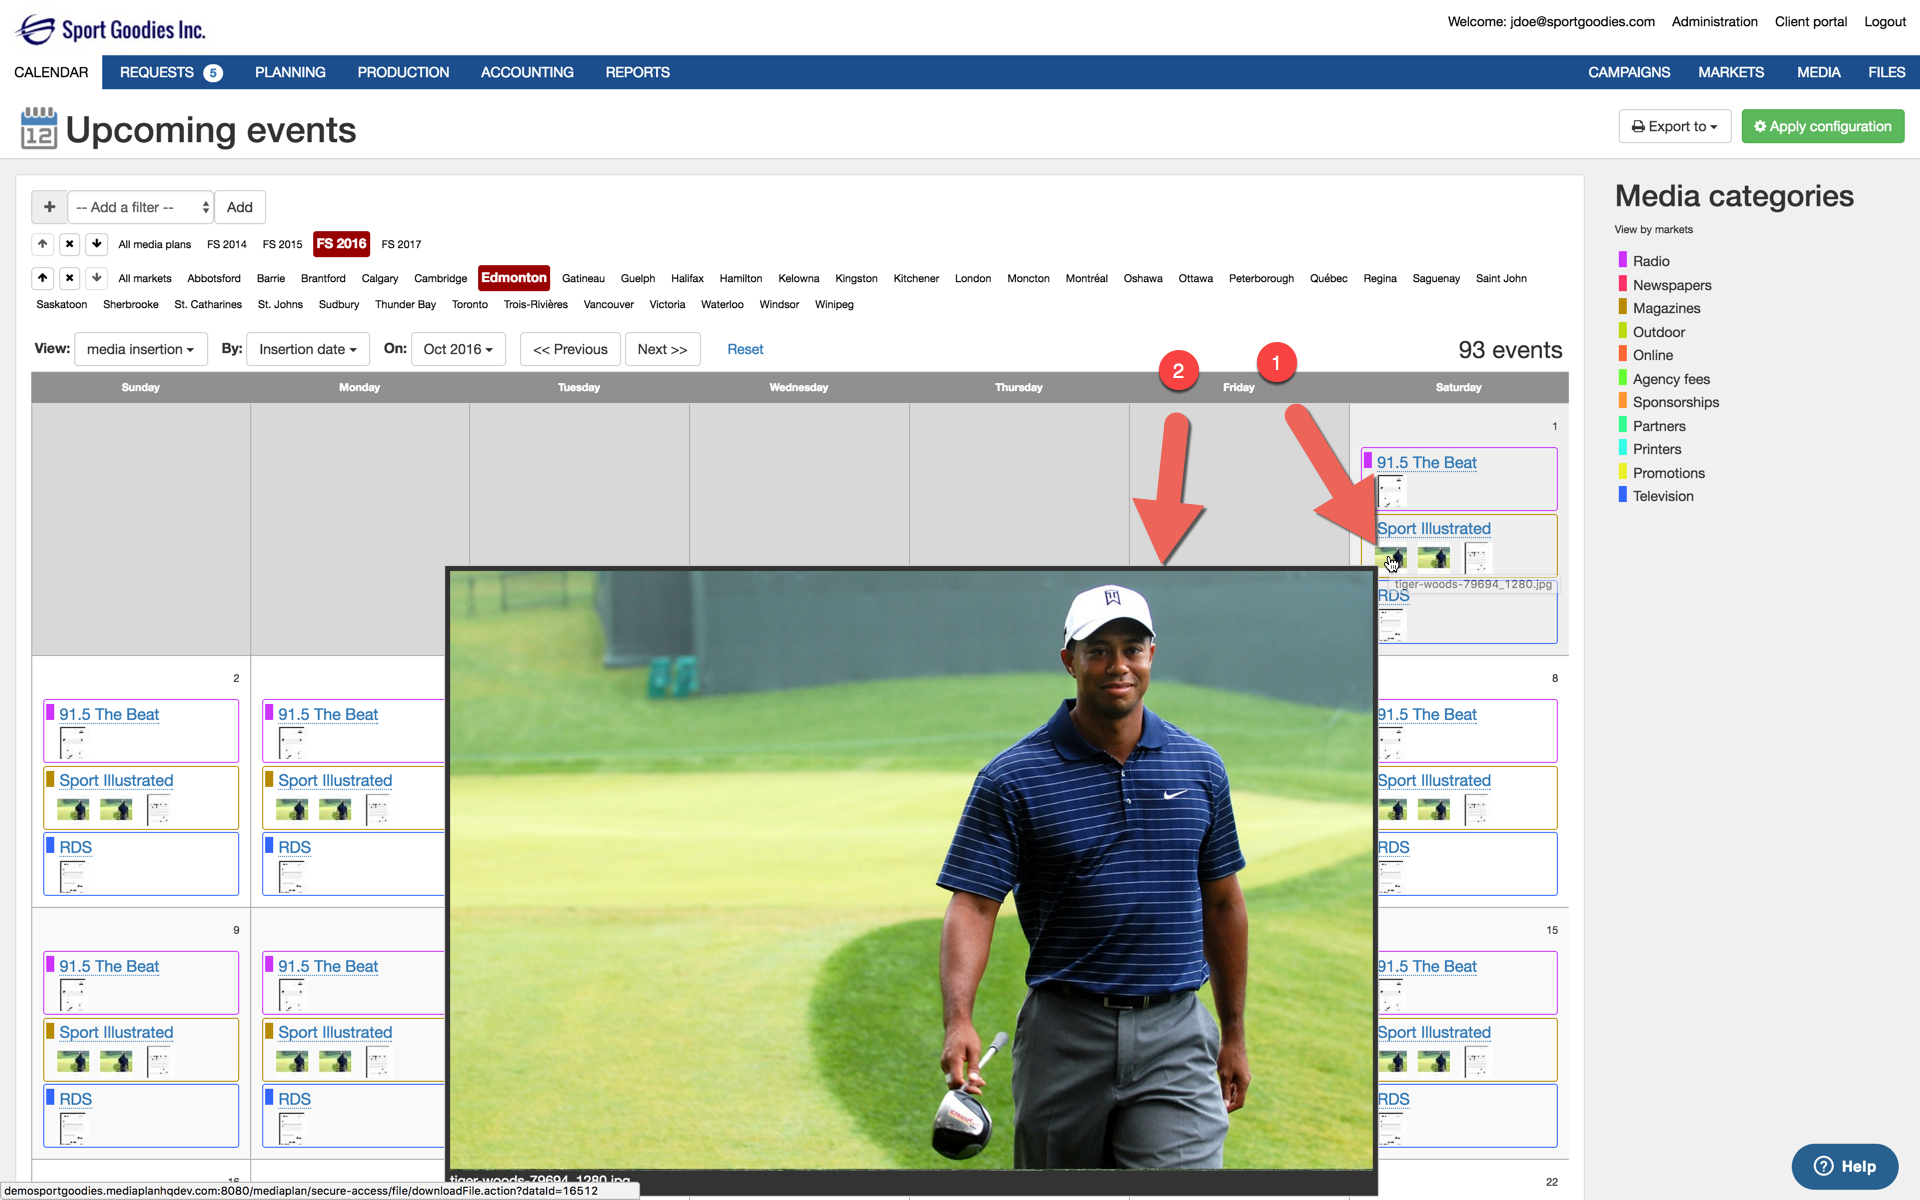Image resolution: width=1920 pixels, height=1200 pixels.
Task: Open the Oct 2016 month dropdown
Action: point(457,349)
